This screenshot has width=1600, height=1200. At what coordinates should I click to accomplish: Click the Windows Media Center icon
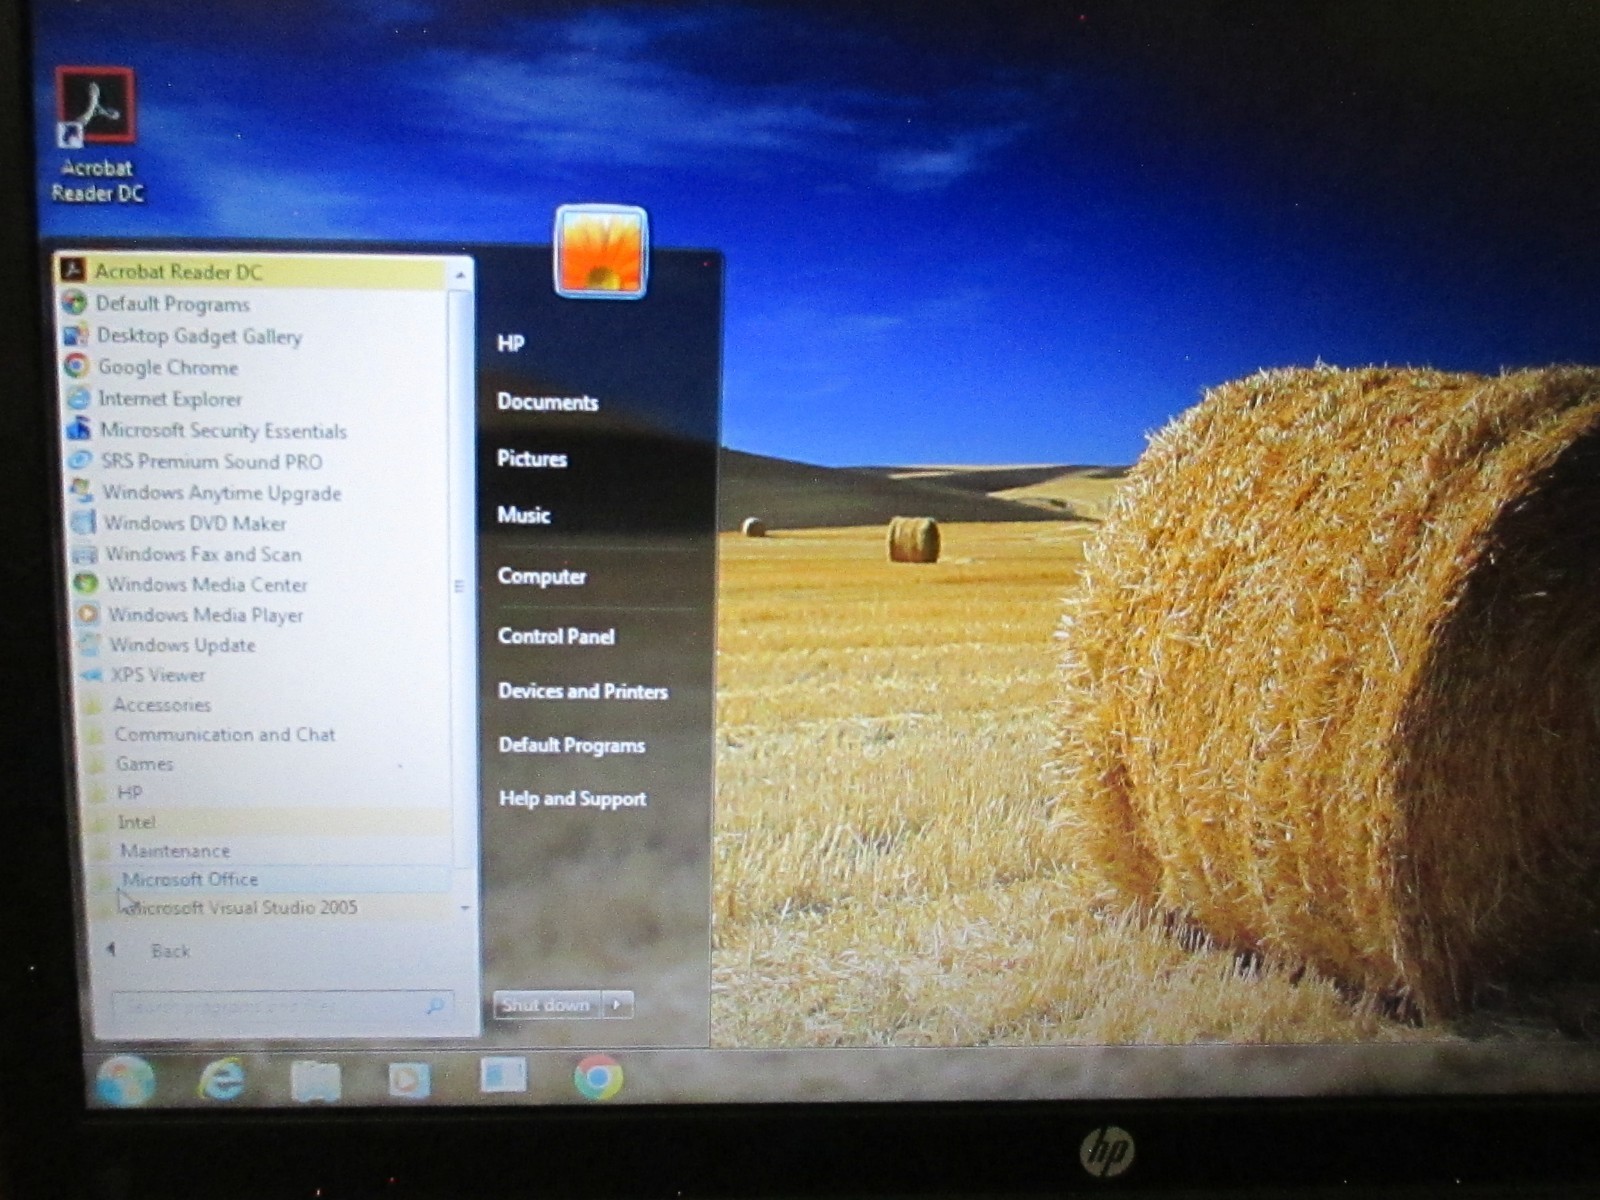click(x=87, y=583)
